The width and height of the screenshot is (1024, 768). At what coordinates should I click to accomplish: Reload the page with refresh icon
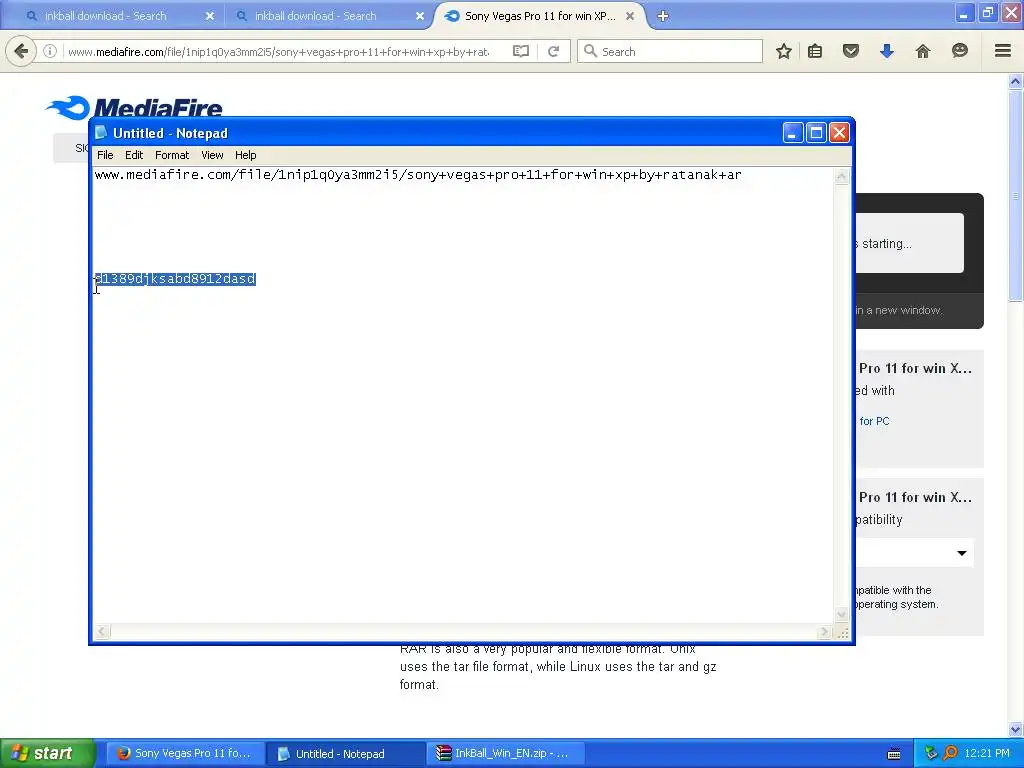pos(553,51)
